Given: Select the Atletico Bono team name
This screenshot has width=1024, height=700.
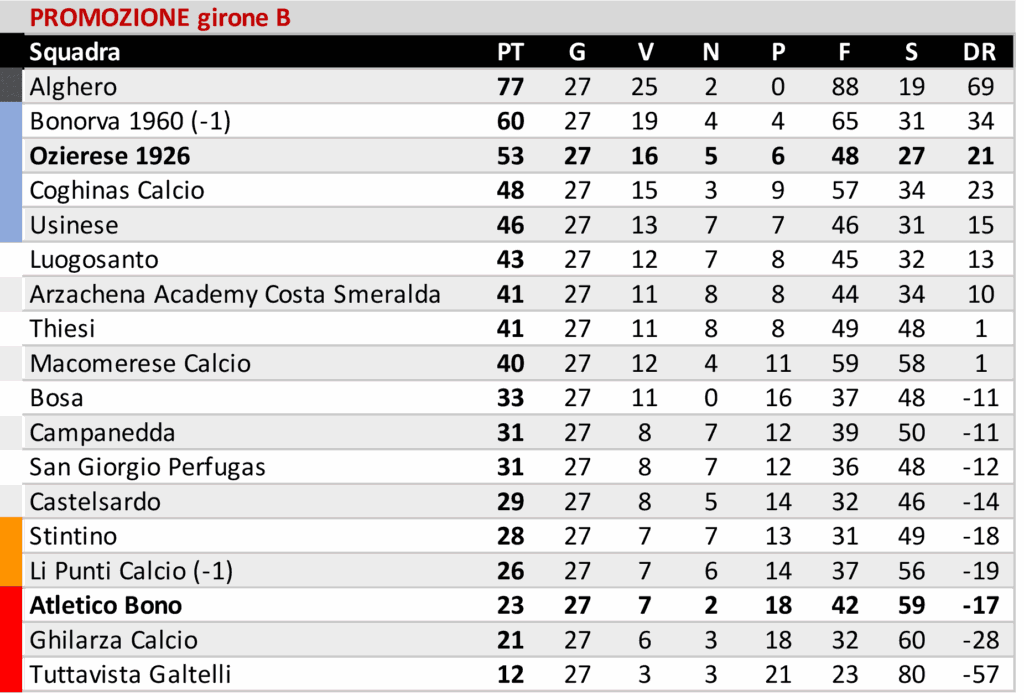Looking at the screenshot, I should [x=106, y=605].
